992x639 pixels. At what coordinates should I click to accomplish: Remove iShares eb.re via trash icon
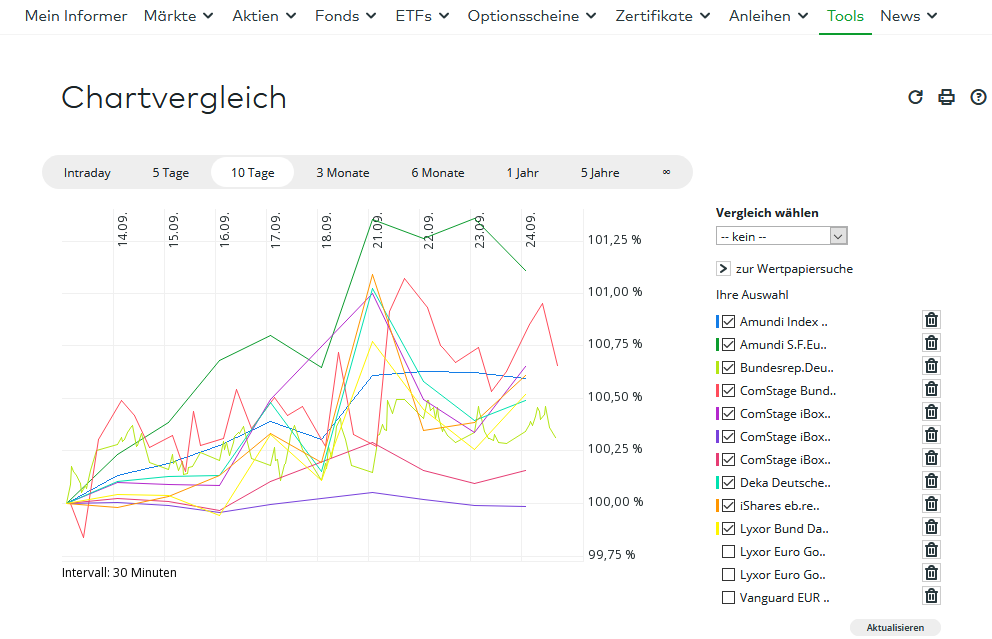tap(931, 503)
